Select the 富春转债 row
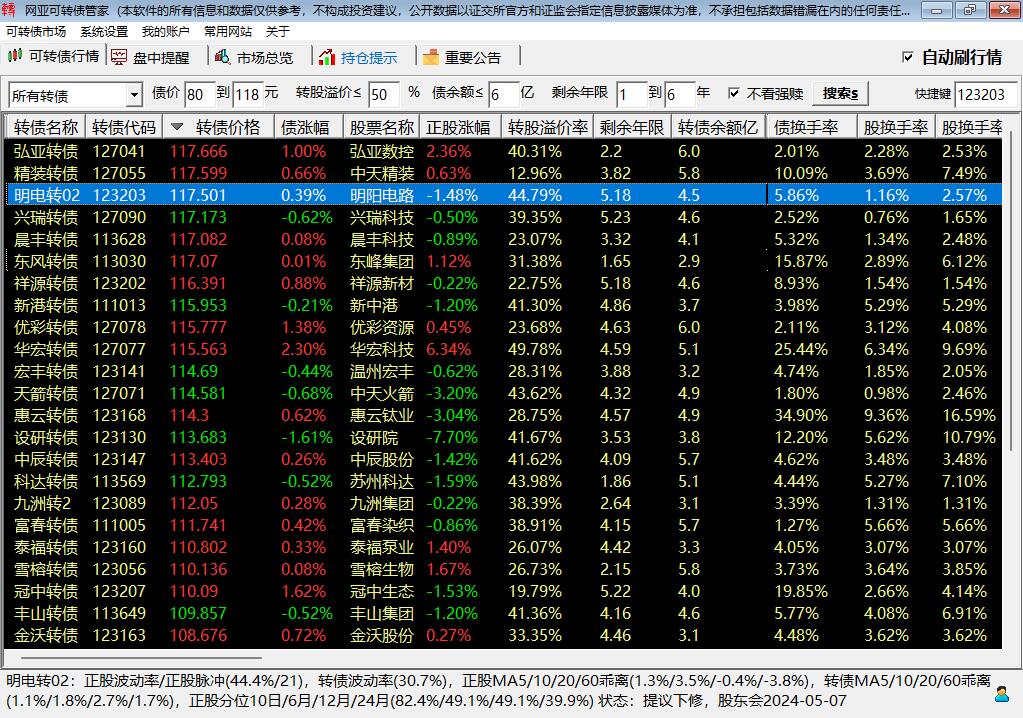The image size is (1023, 718). [504, 526]
